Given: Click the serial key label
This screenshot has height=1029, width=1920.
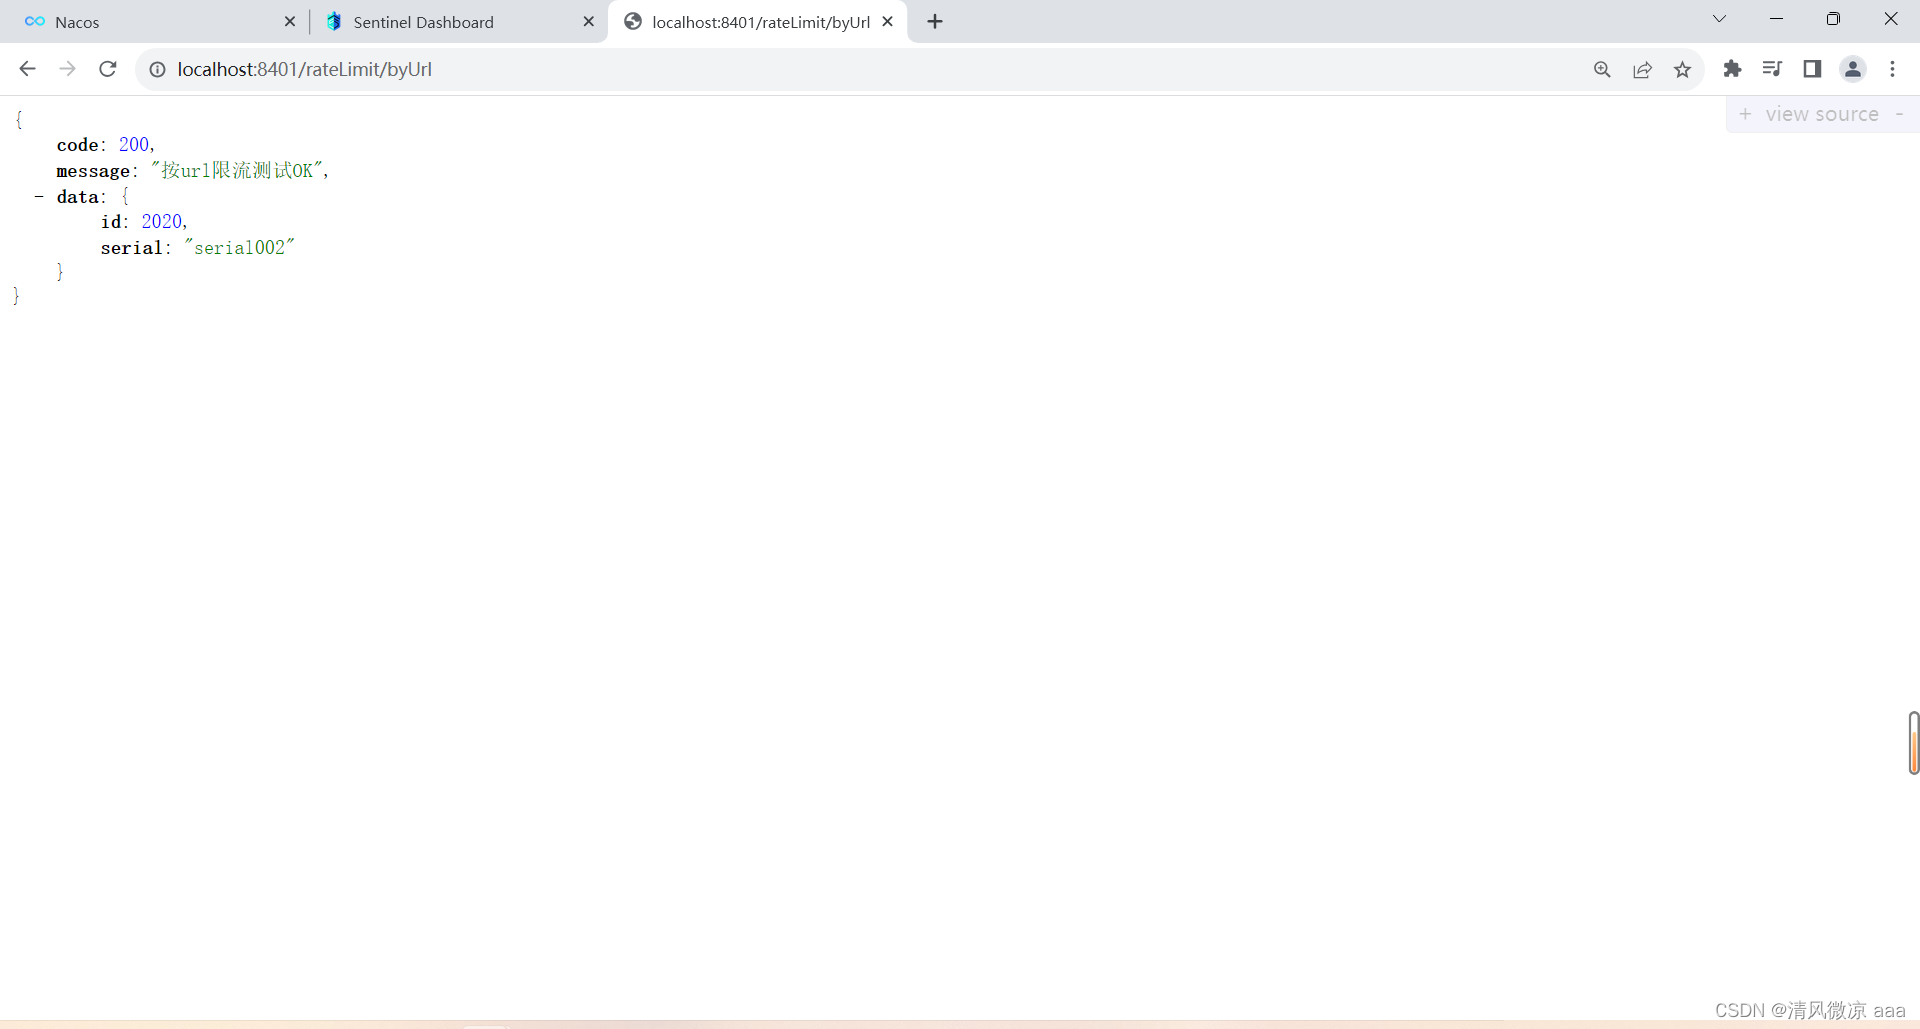Looking at the screenshot, I should pyautogui.click(x=131, y=248).
